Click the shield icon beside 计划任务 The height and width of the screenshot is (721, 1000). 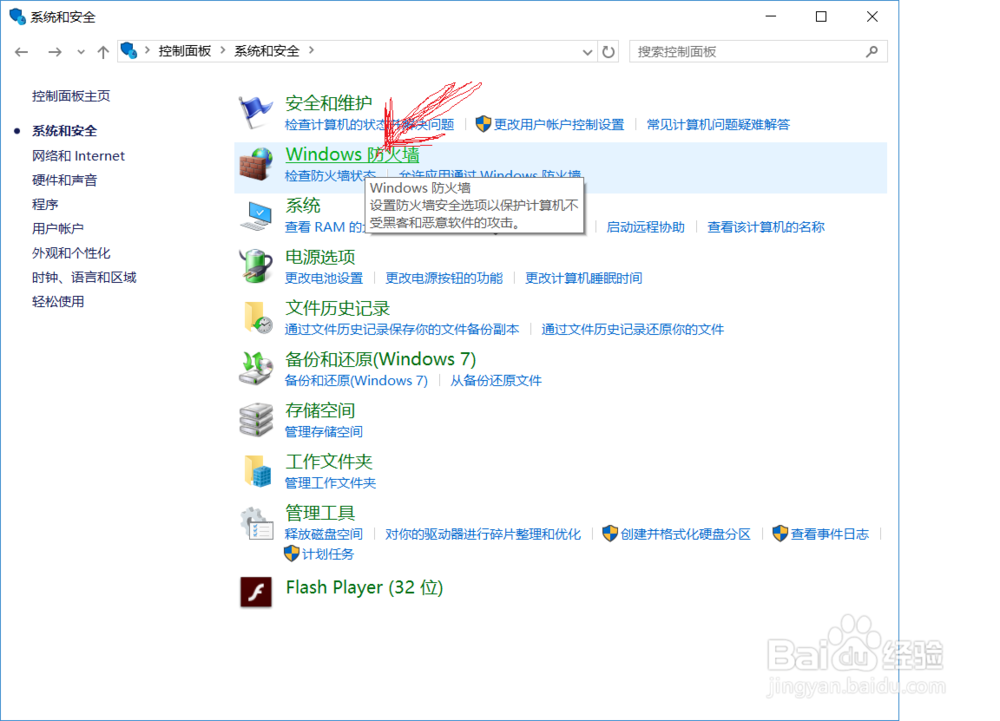291,553
